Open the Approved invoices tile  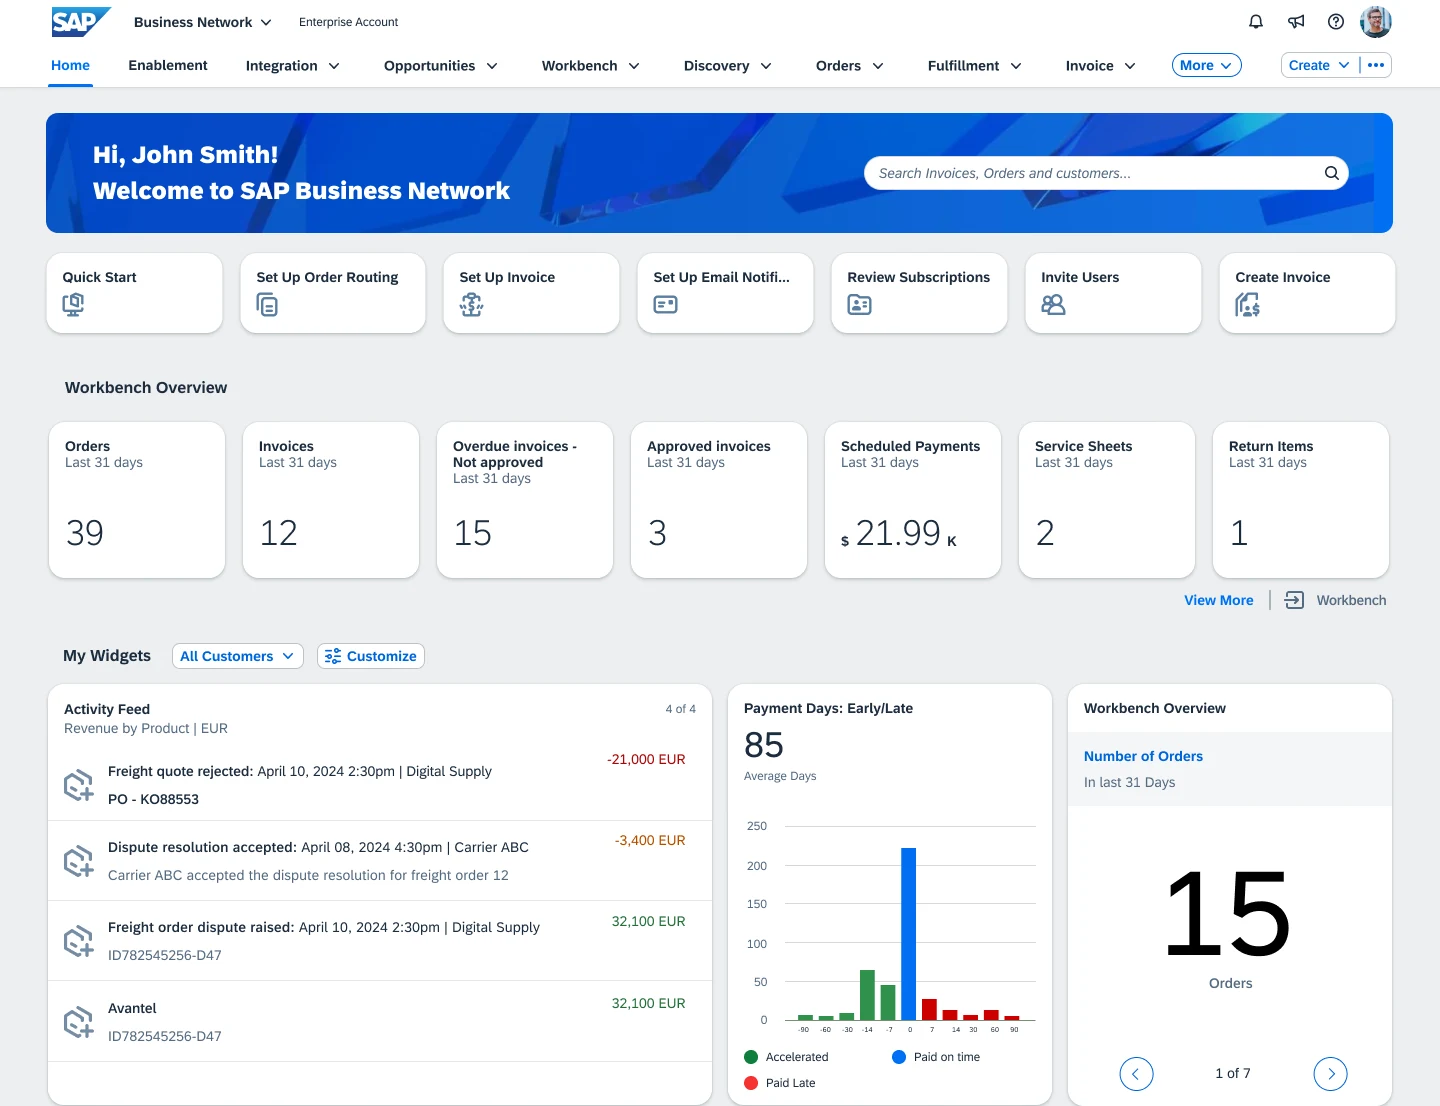719,500
